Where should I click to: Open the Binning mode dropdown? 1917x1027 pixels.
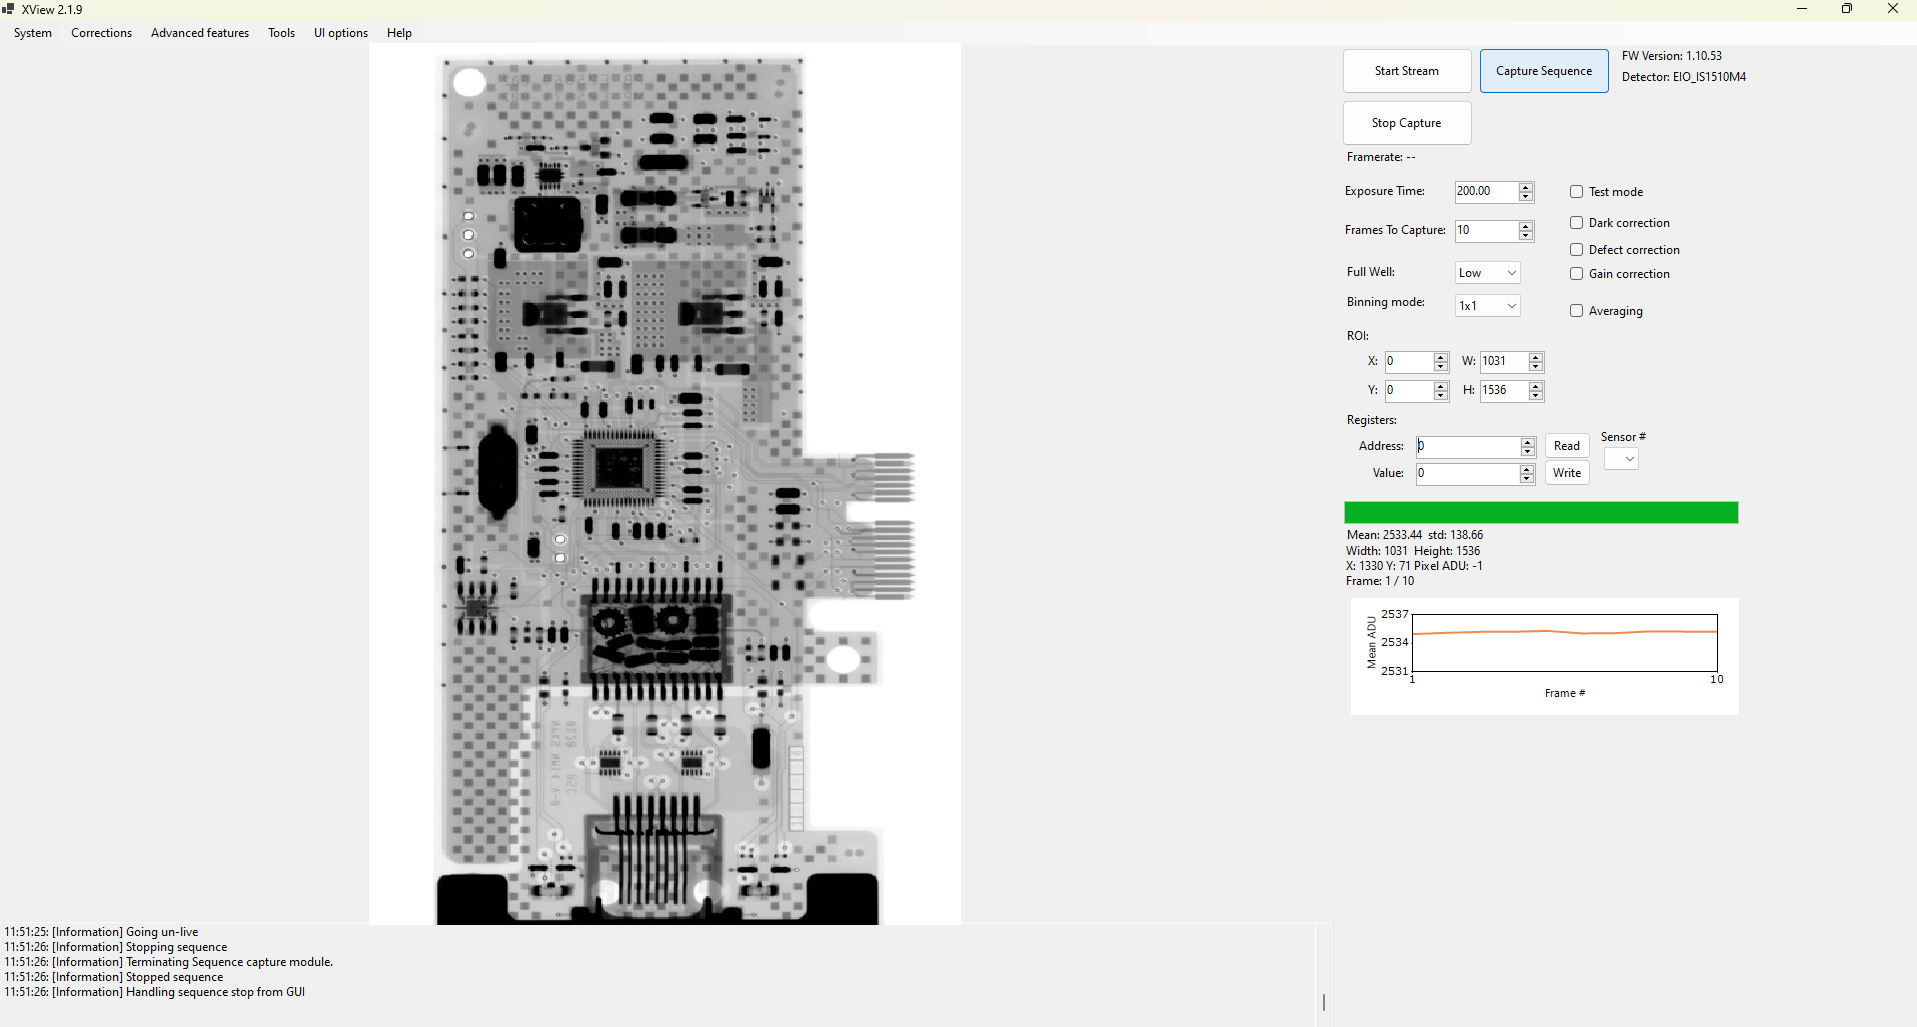[x=1488, y=306]
